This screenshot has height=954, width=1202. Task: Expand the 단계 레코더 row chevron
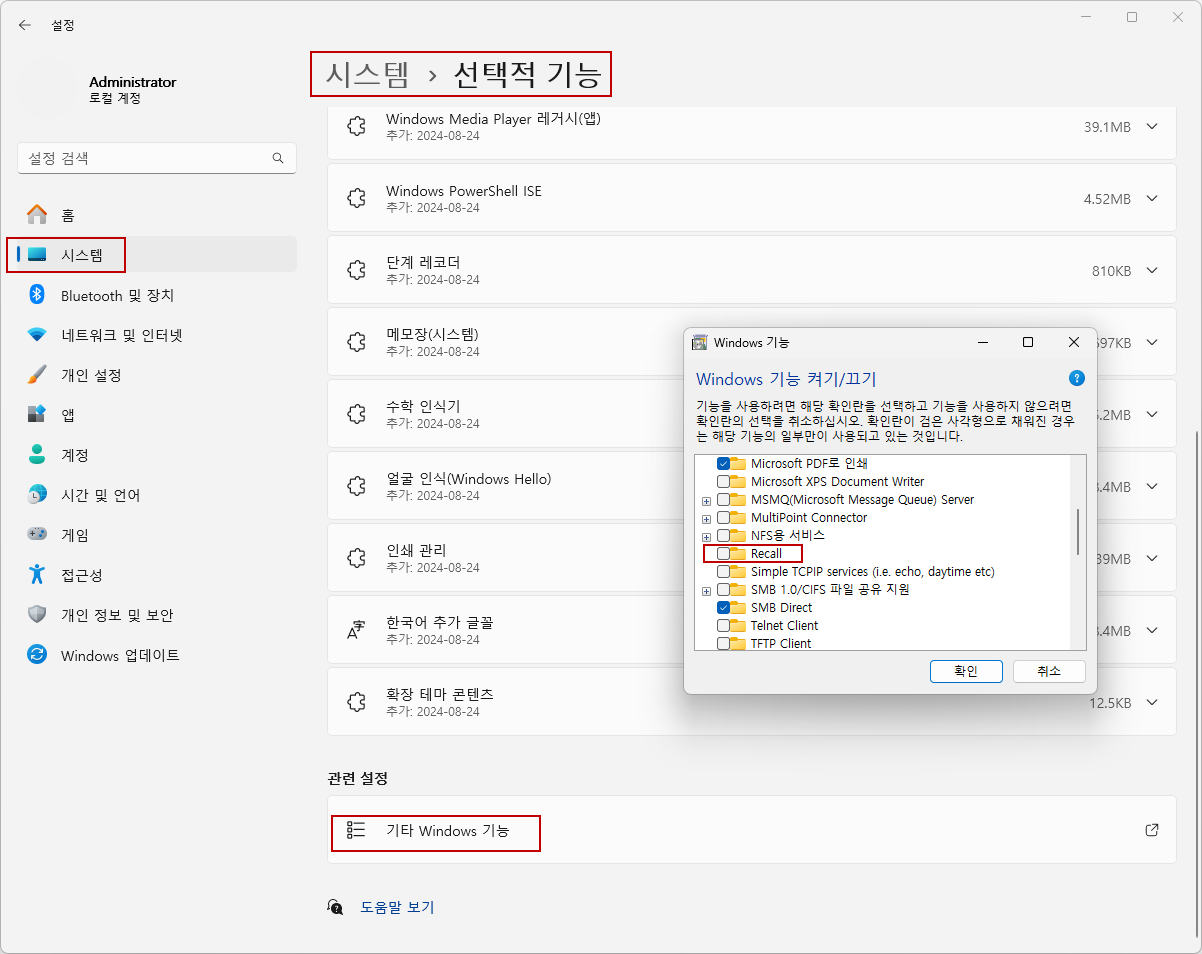1152,271
